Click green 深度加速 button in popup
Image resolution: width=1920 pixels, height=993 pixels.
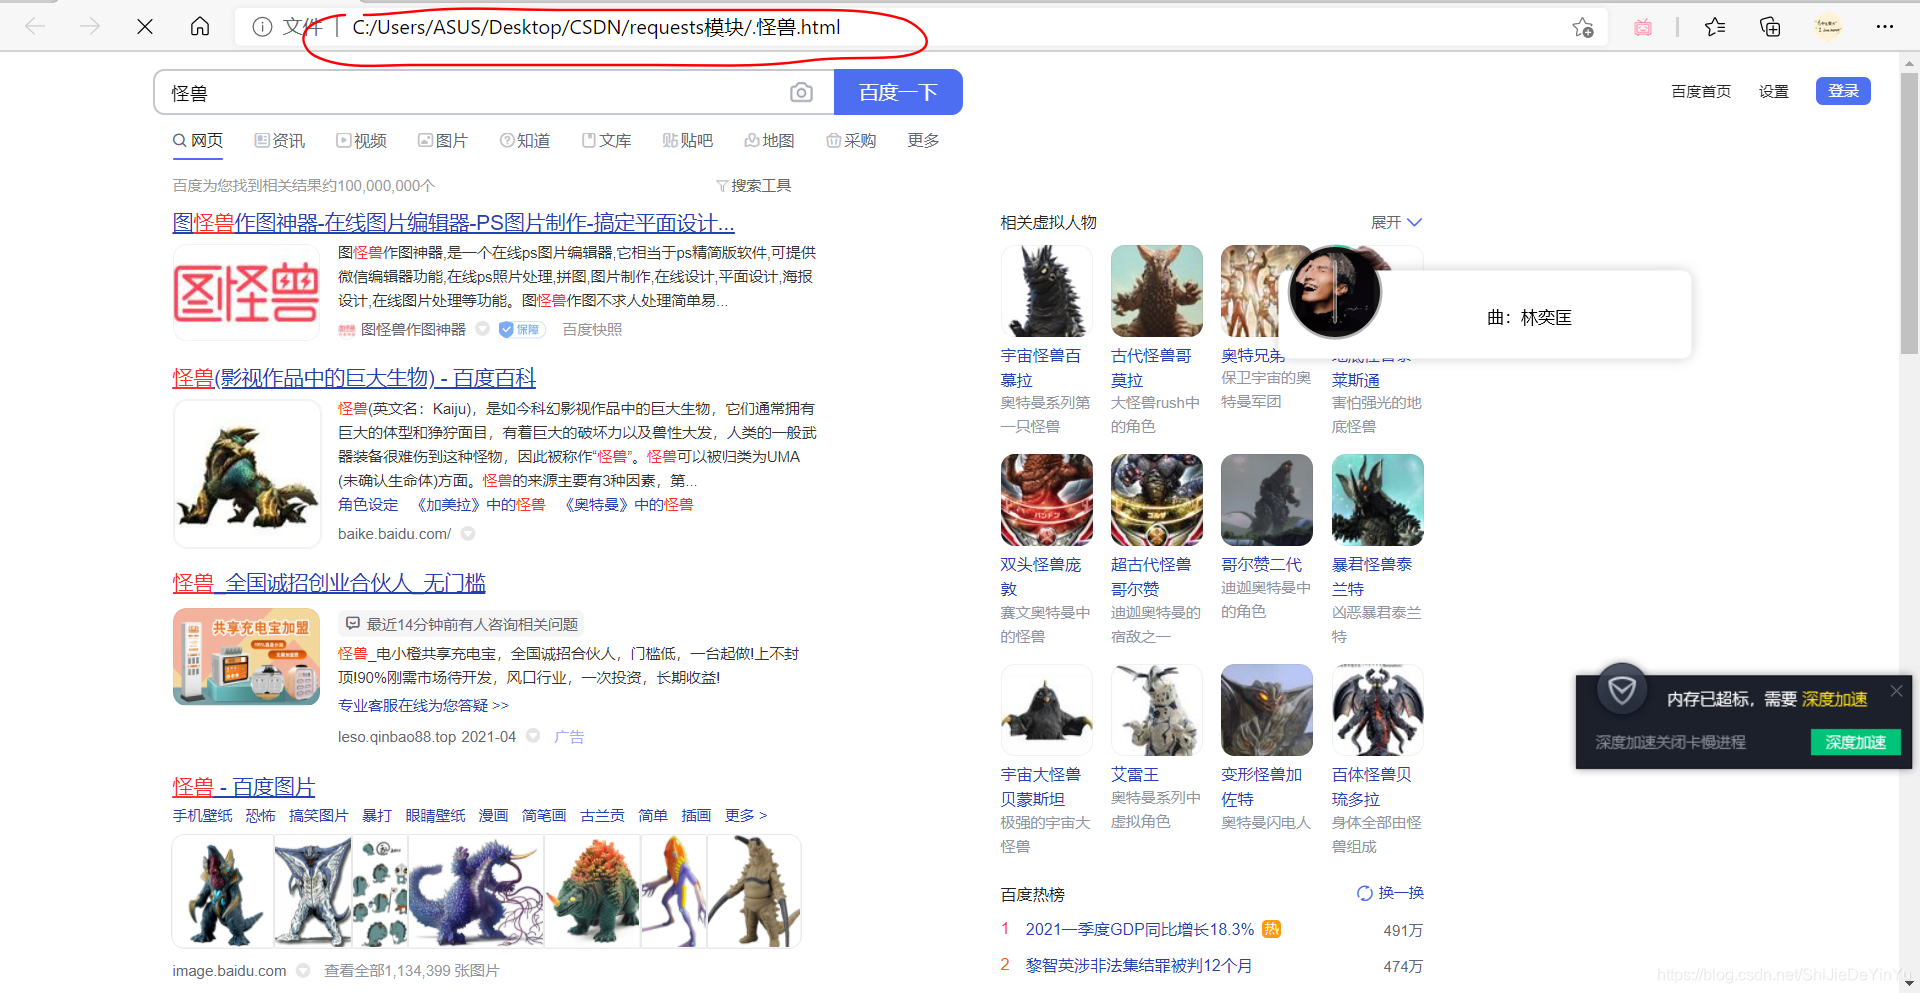(x=1855, y=742)
